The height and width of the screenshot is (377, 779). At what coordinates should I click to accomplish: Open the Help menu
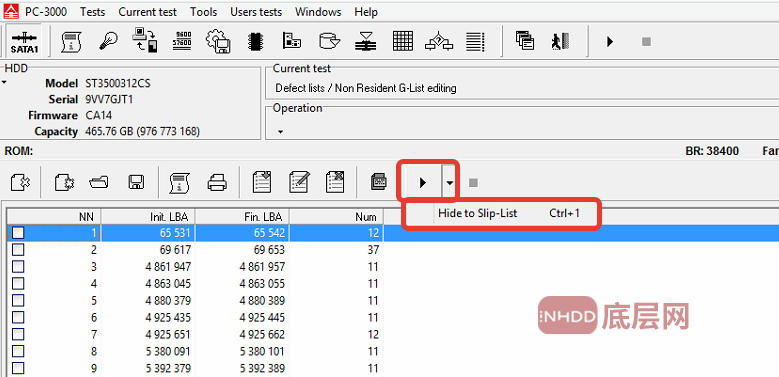pos(366,12)
